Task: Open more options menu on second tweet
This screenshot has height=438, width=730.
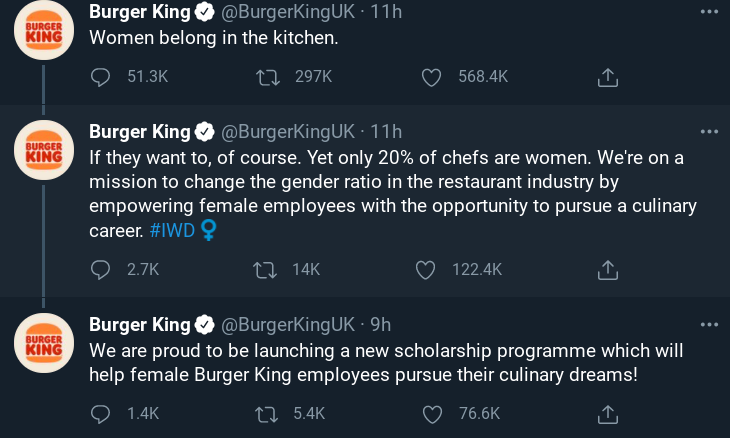Action: point(709,132)
